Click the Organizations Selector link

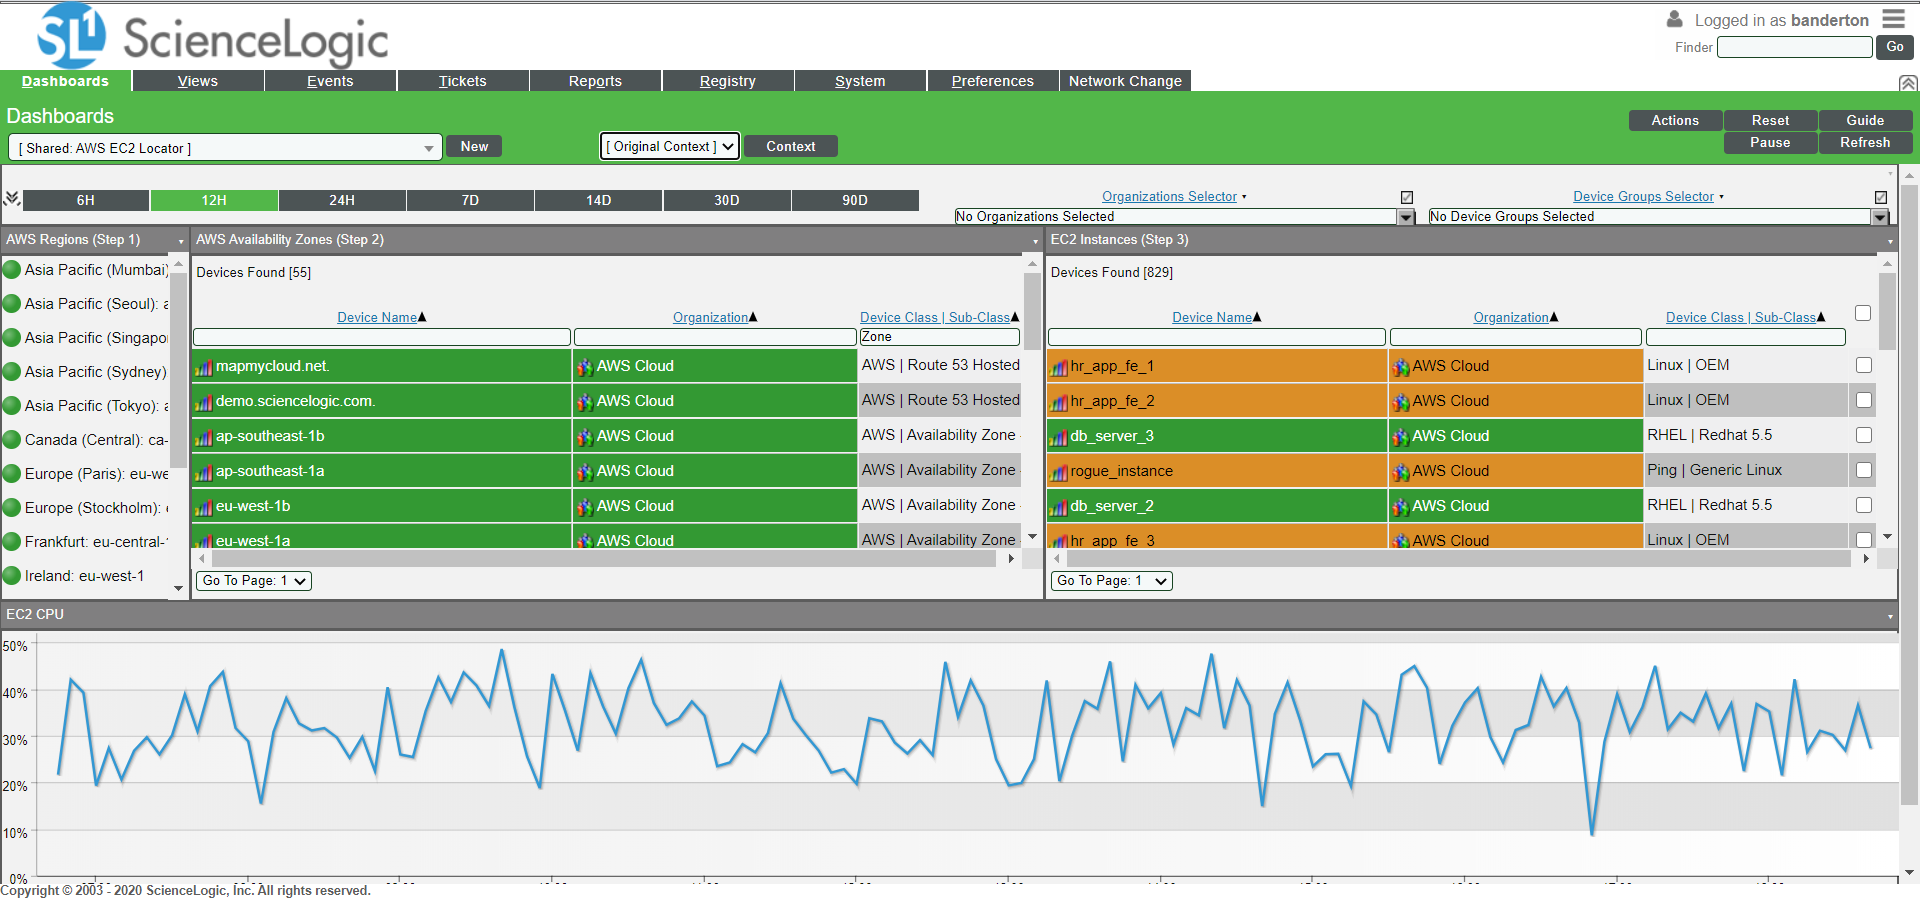tap(1169, 197)
